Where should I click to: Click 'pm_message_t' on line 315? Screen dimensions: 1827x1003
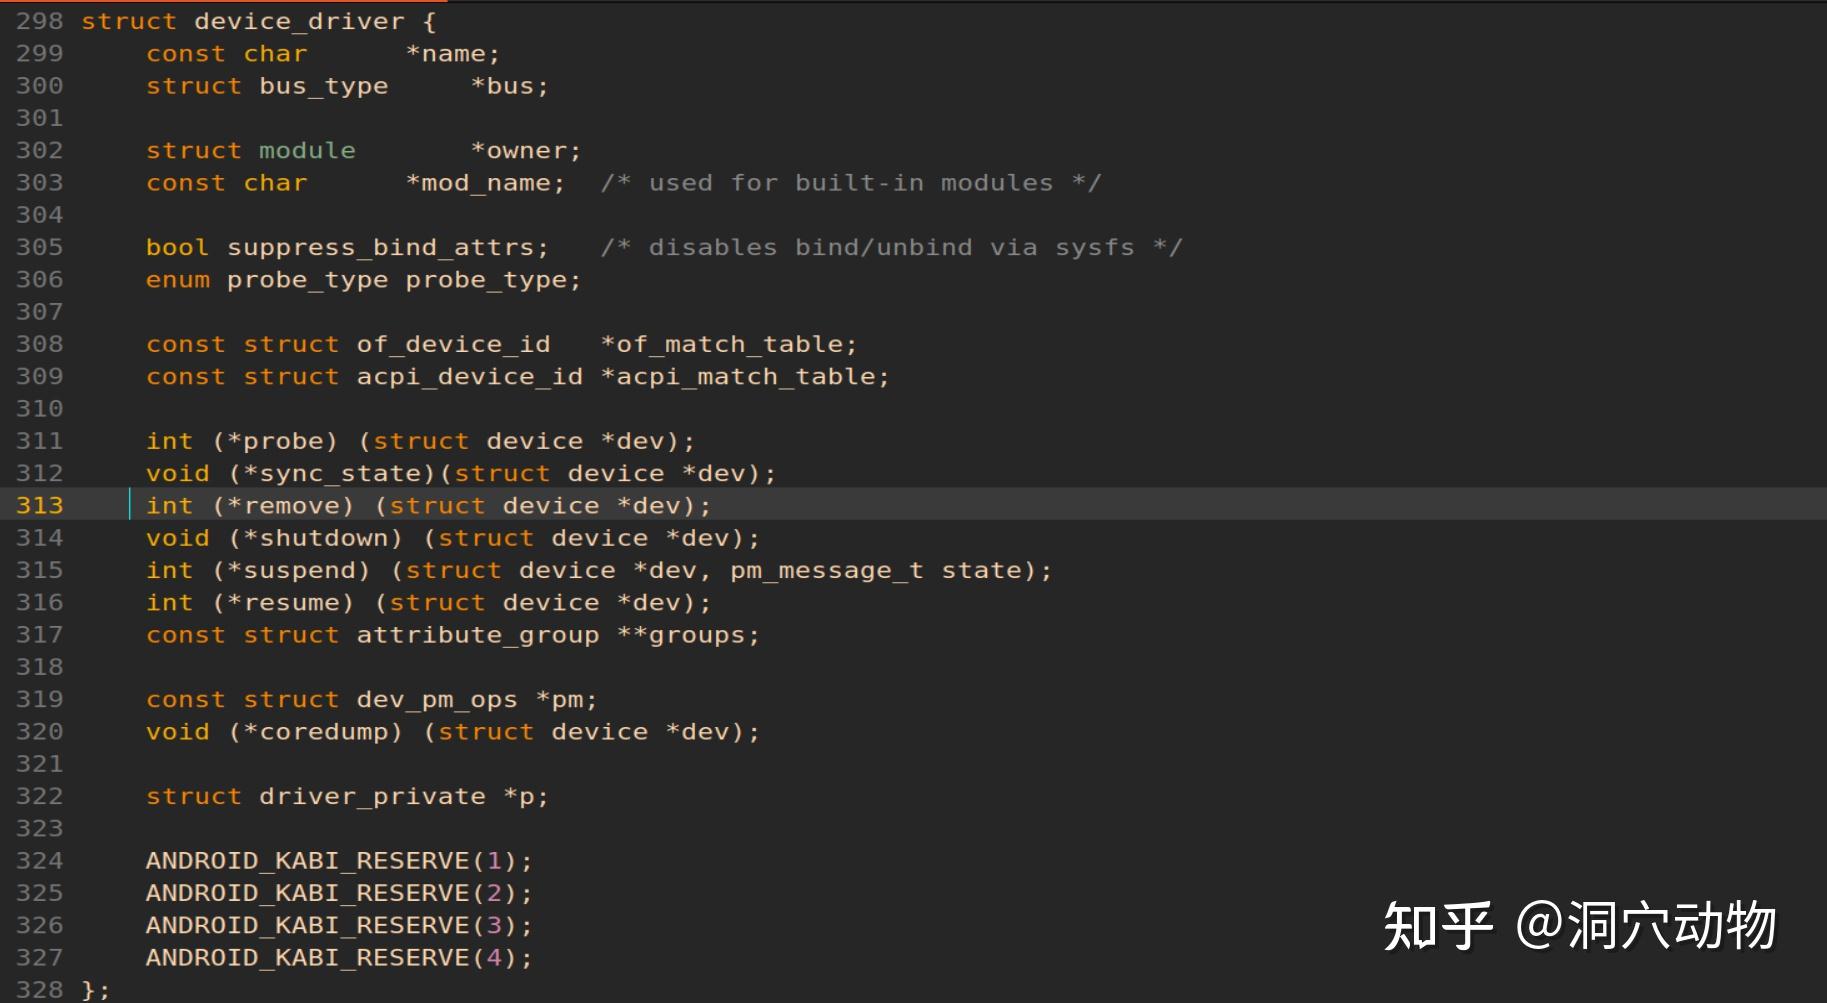click(826, 571)
